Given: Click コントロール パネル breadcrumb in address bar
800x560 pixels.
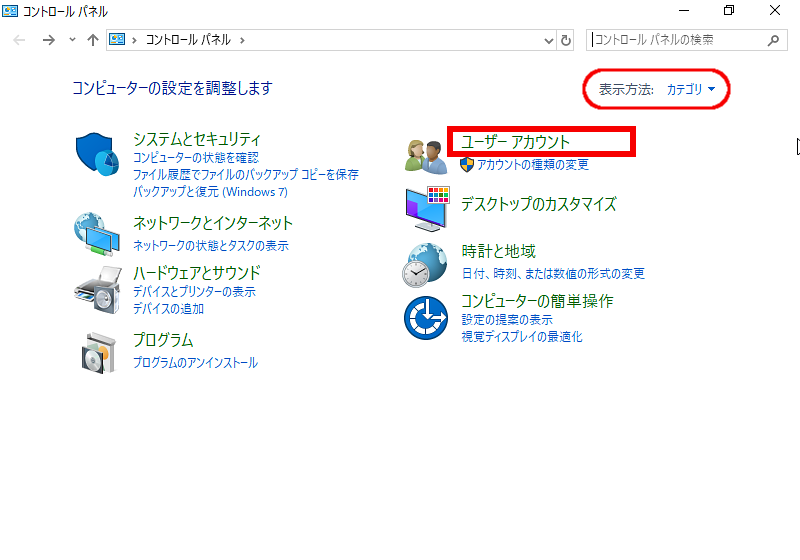Looking at the screenshot, I should 188,40.
